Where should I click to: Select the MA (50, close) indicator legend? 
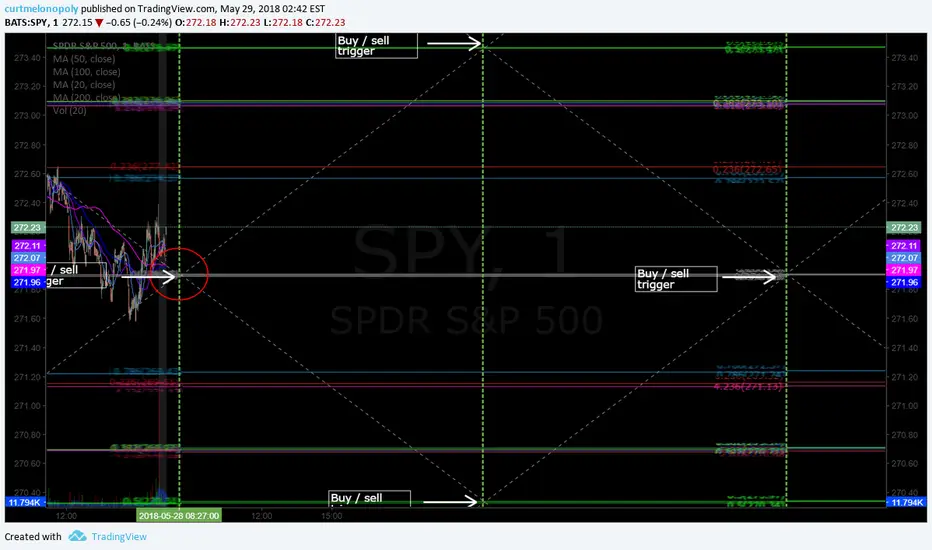point(84,59)
